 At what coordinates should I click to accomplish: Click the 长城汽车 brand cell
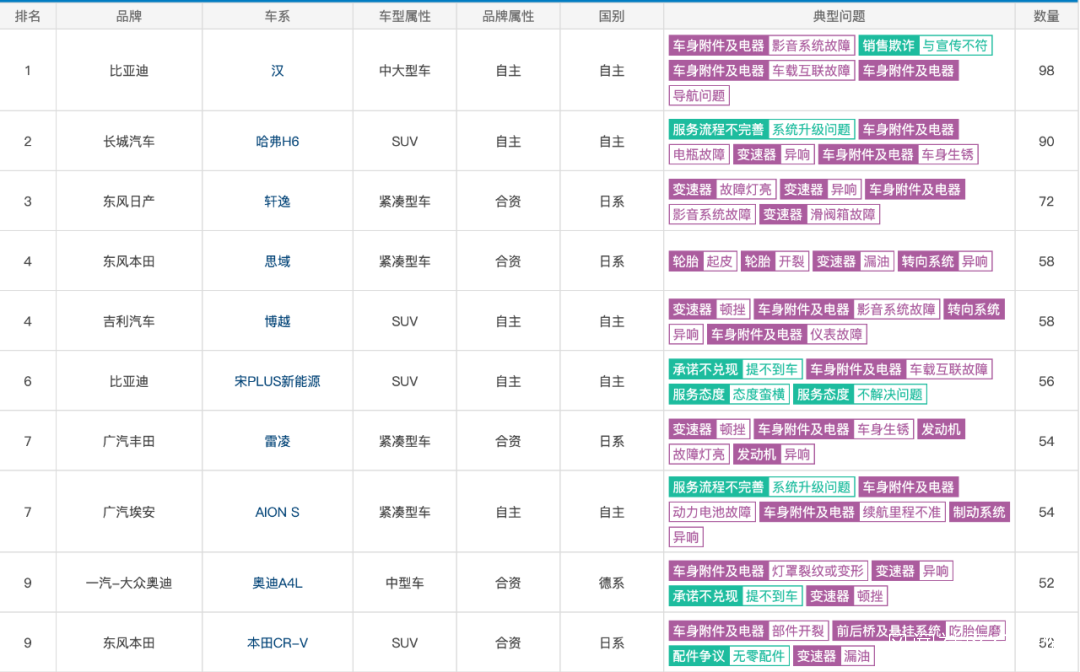[x=129, y=142]
